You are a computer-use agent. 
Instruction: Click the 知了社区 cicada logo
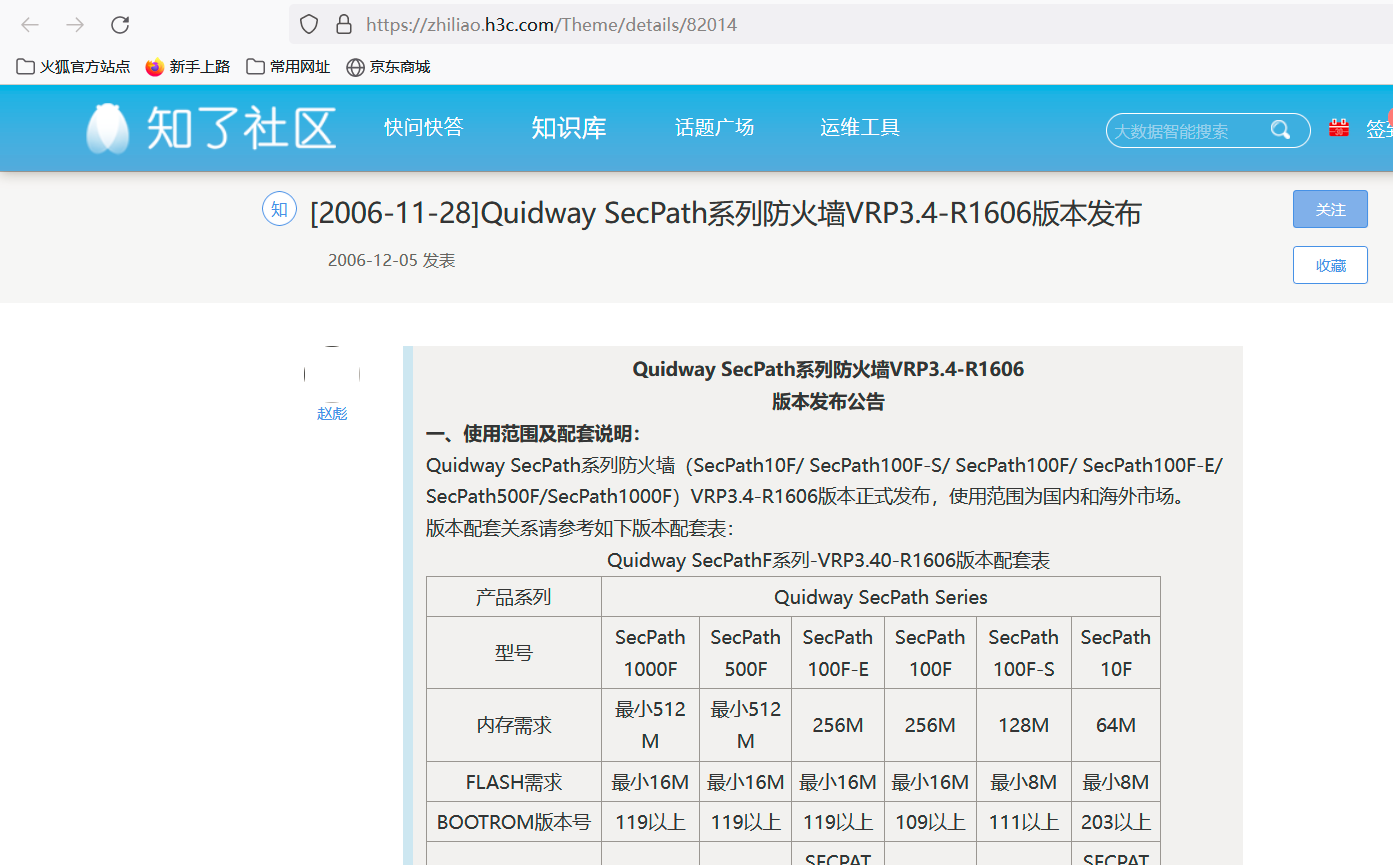(211, 128)
